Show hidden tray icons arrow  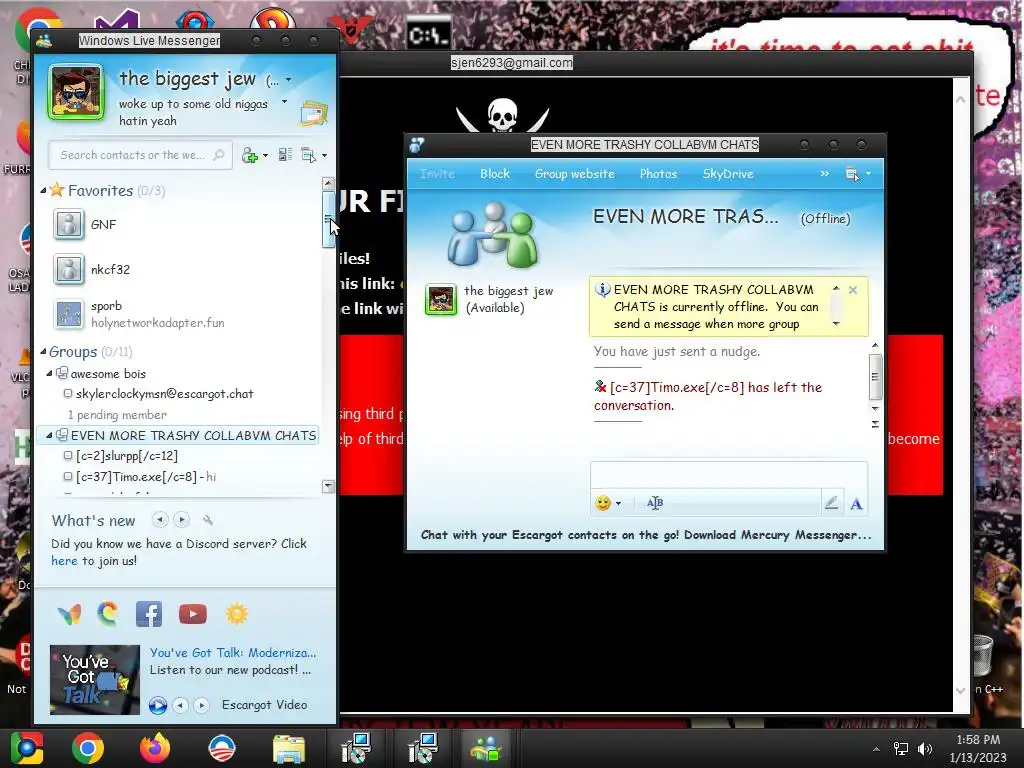[876, 749]
